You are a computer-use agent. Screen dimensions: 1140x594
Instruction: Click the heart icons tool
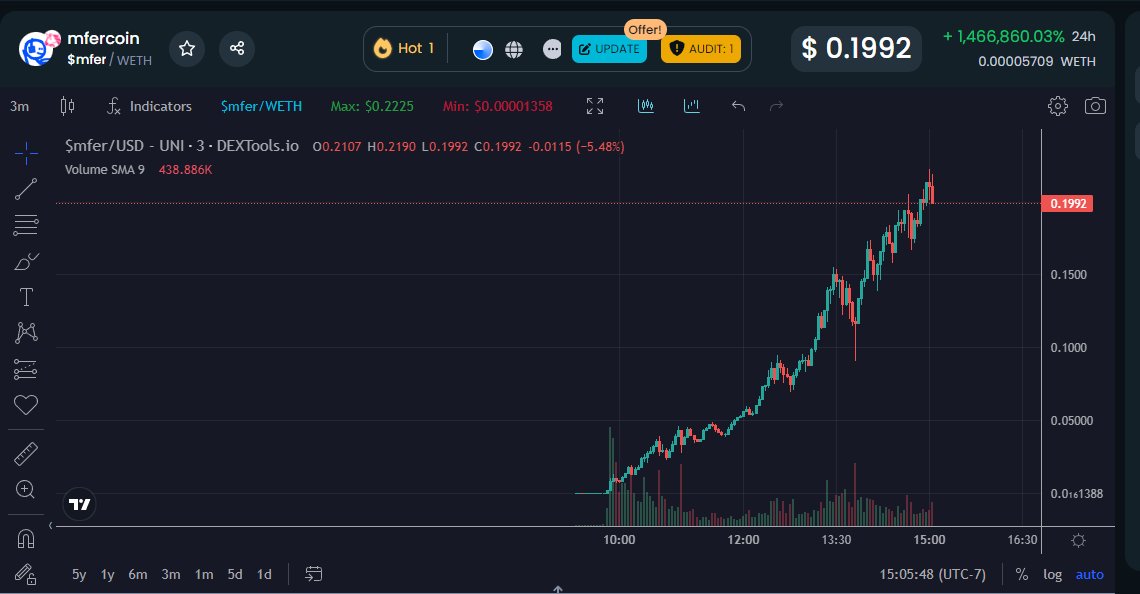26,405
